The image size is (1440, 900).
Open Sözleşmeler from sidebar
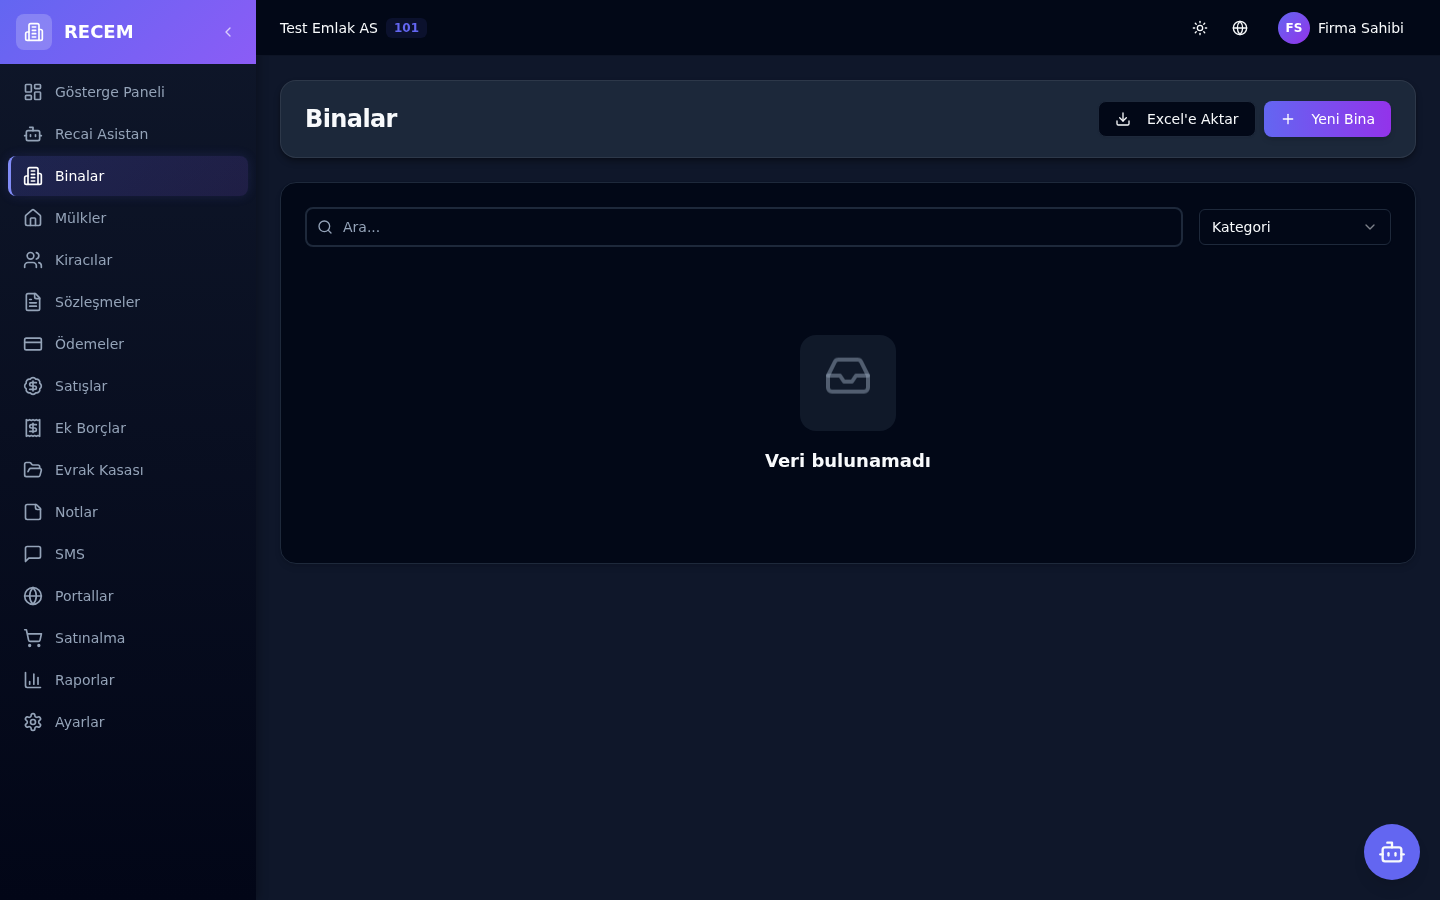click(128, 302)
